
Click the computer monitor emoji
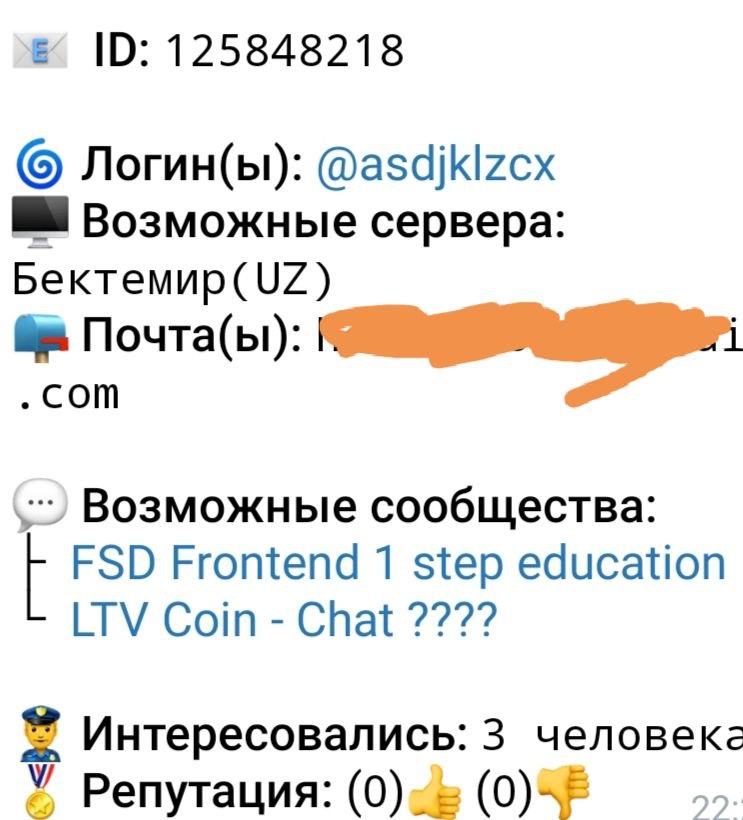point(40,222)
